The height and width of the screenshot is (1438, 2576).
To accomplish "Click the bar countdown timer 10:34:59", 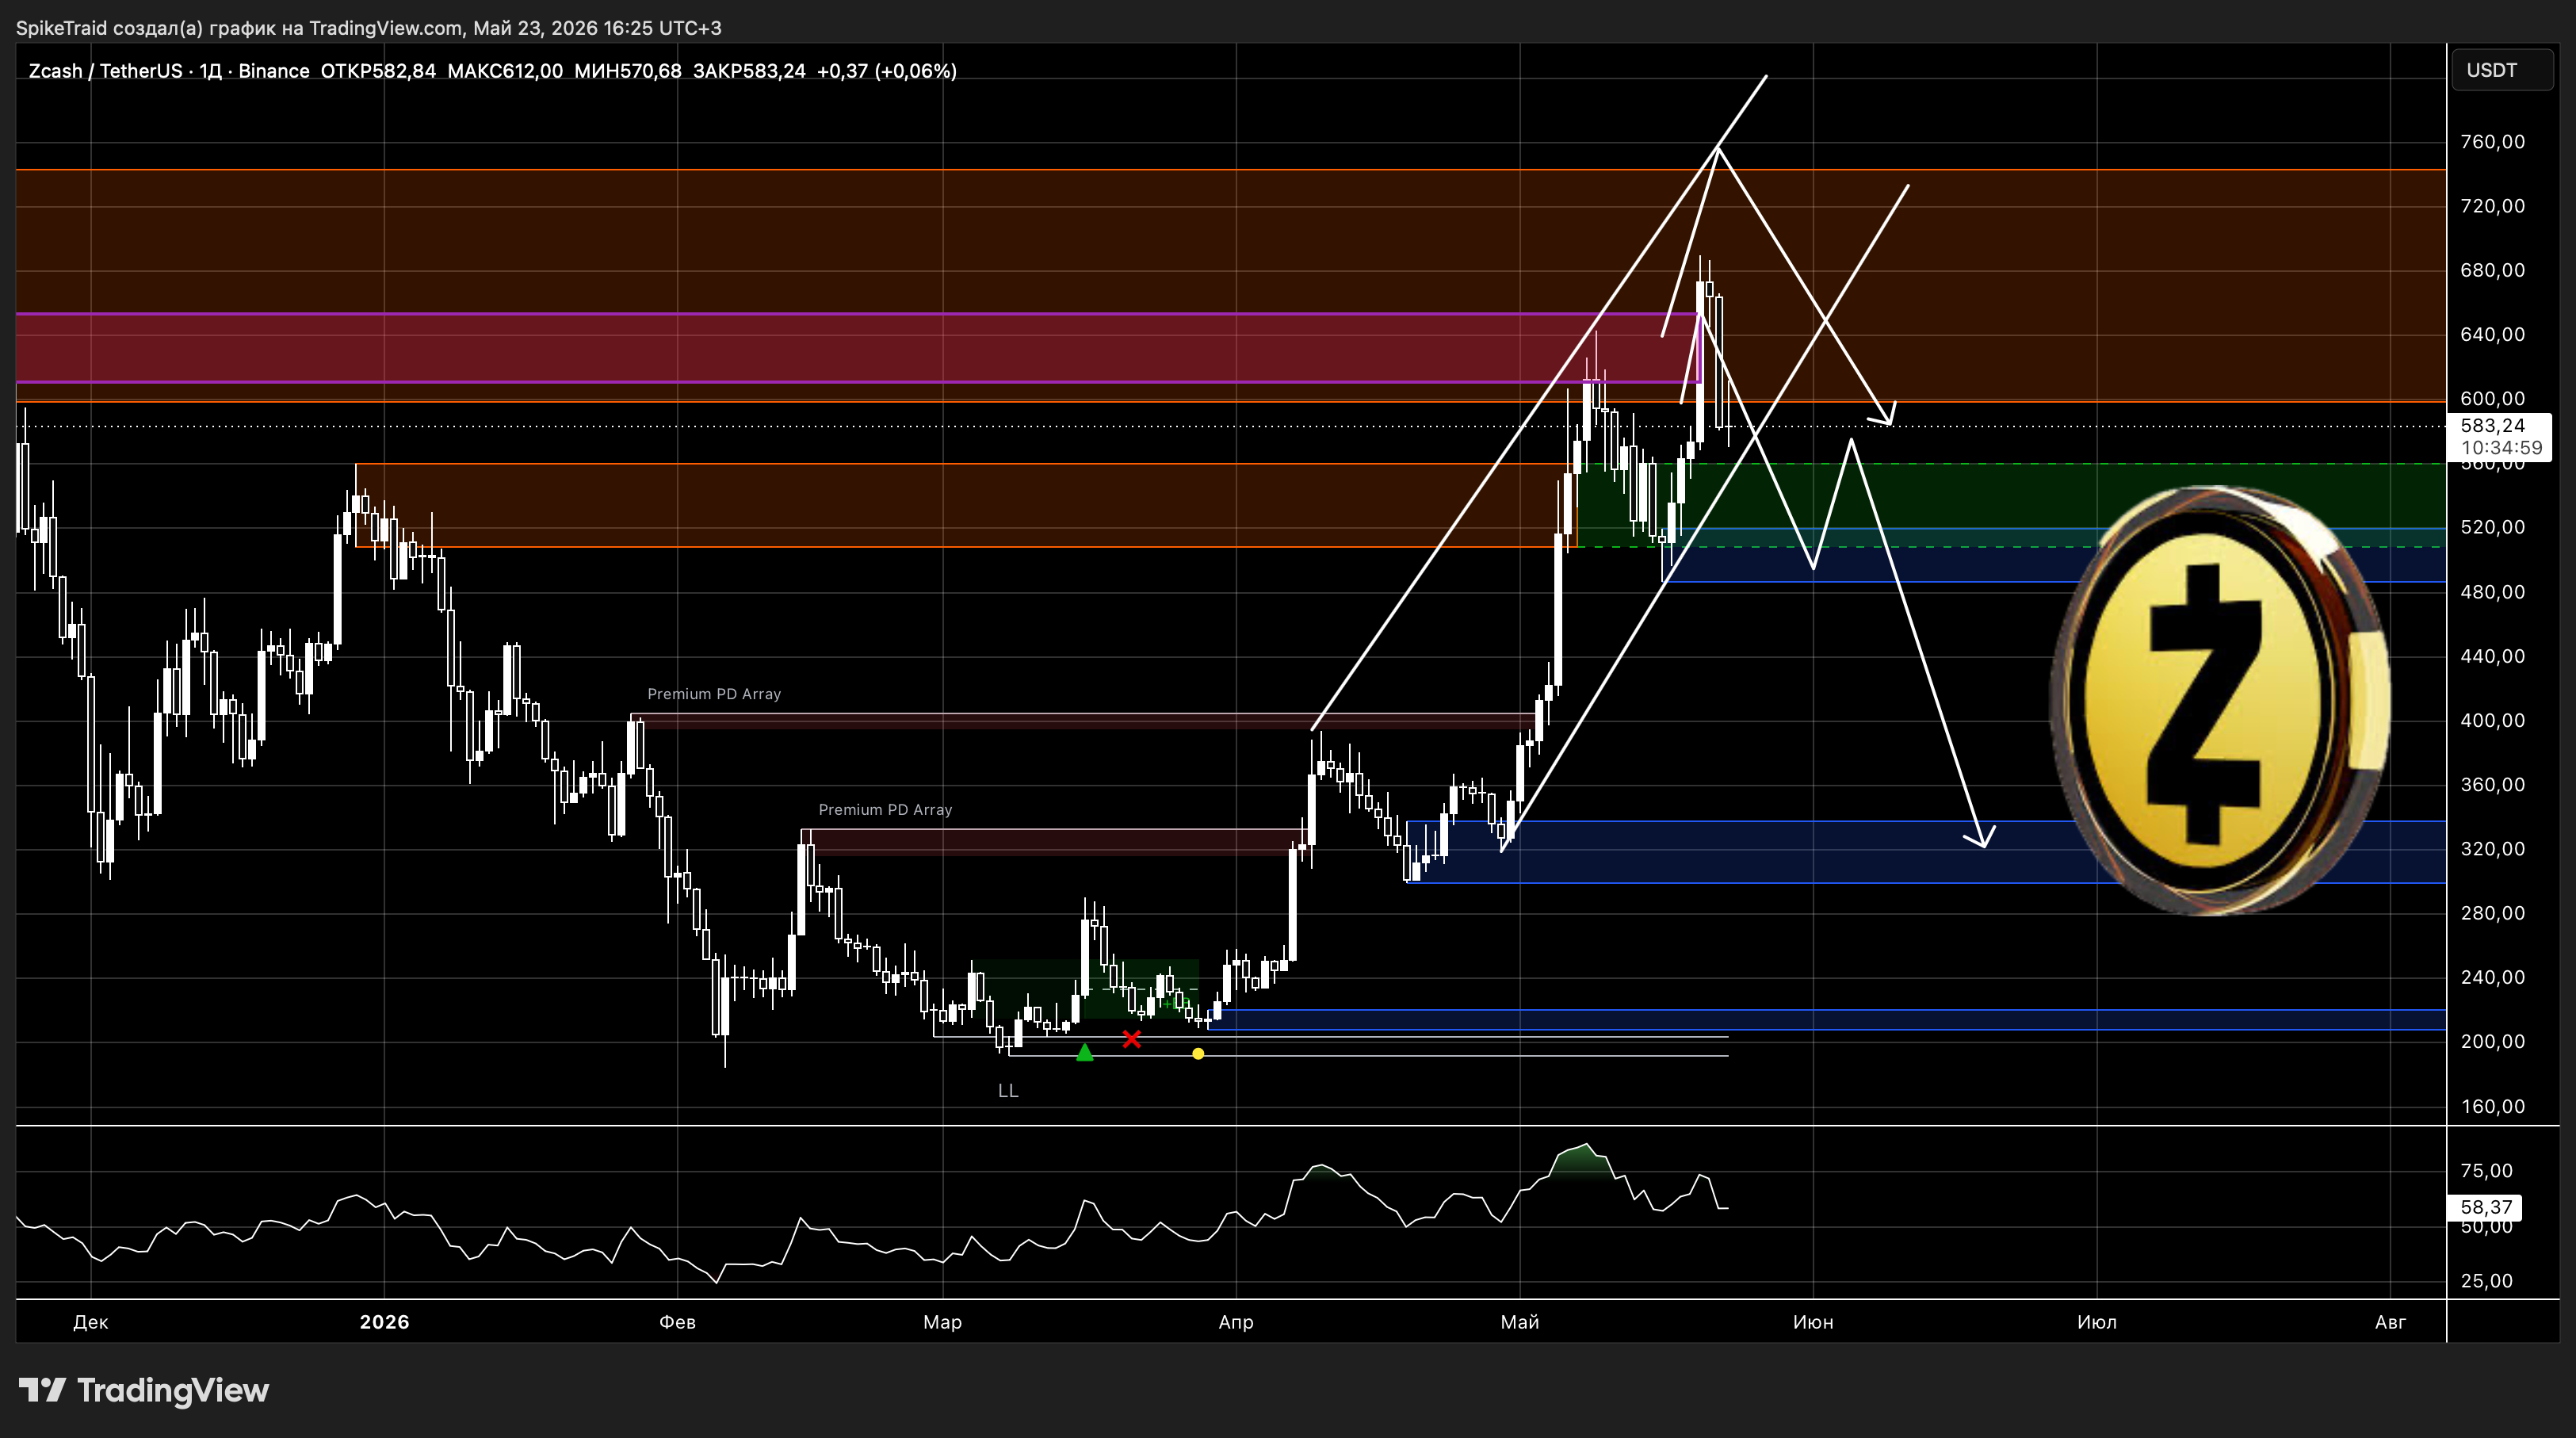I will click(x=2501, y=447).
